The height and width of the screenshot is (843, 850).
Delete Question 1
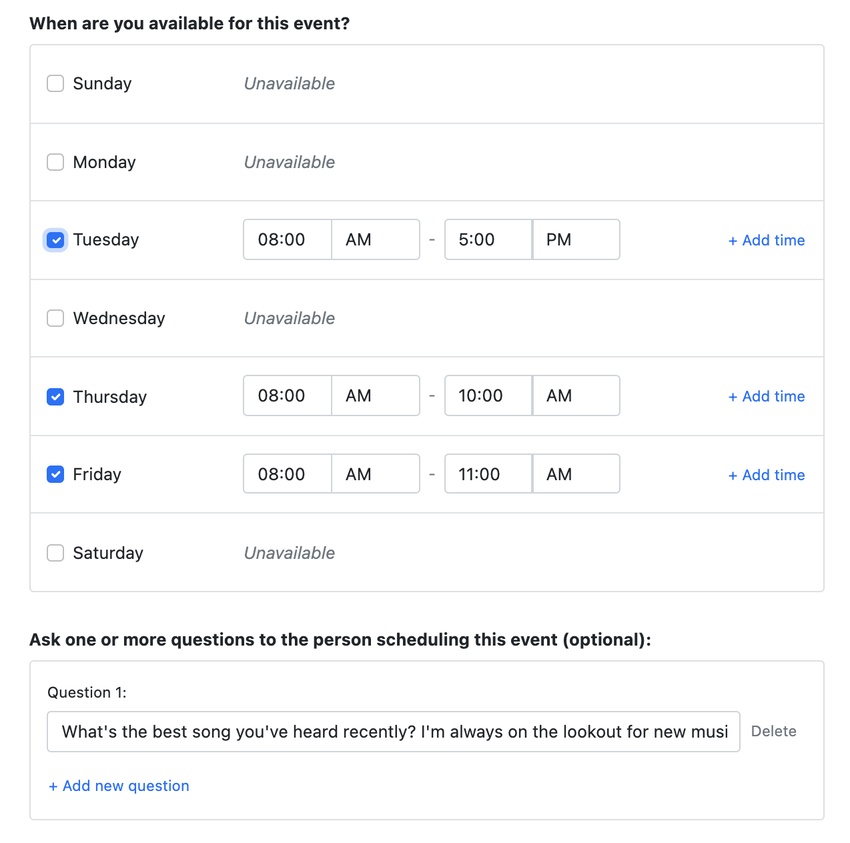coord(774,731)
